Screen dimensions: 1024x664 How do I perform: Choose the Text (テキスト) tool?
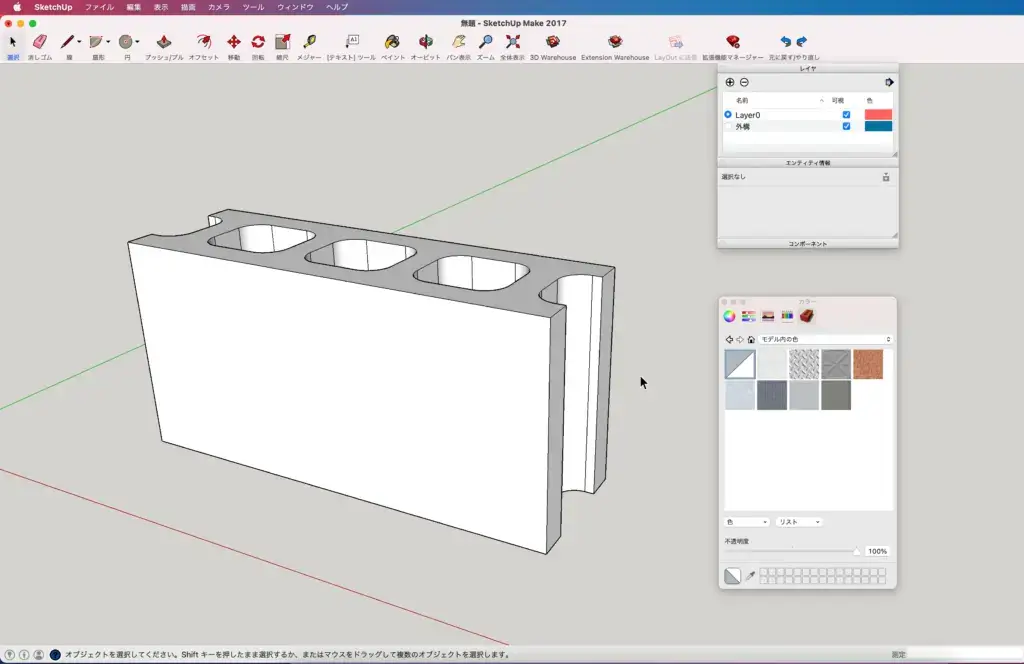[351, 42]
